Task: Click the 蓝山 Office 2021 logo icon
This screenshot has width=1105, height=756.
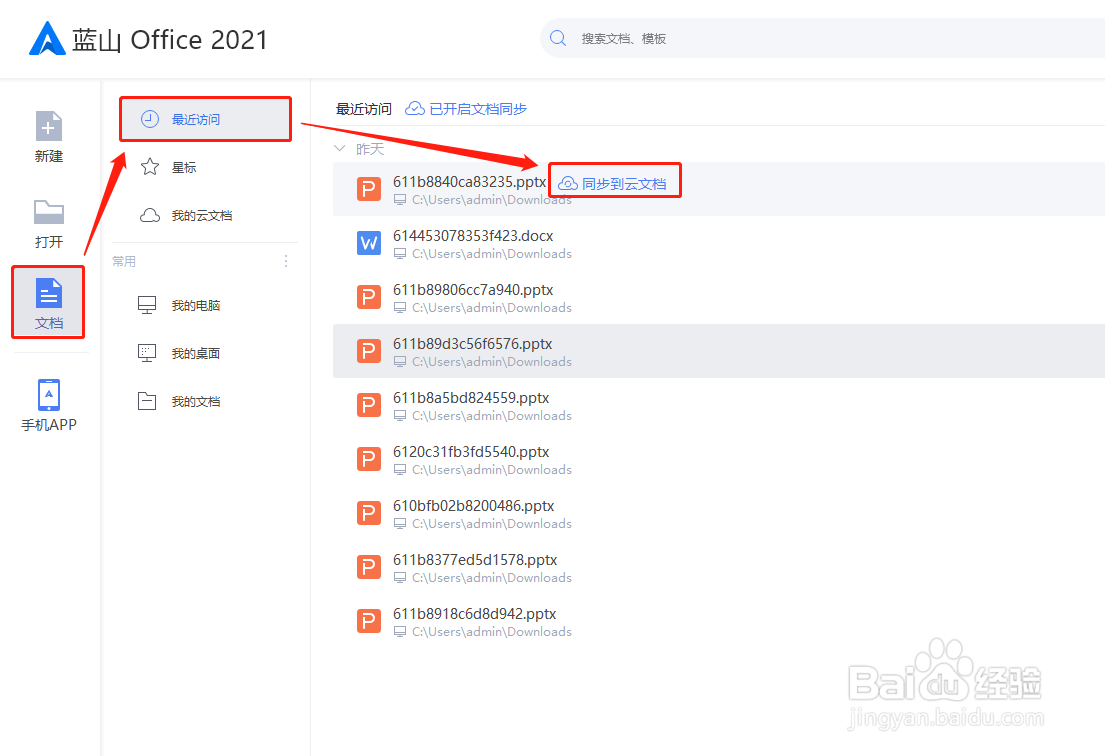Action: 47,39
